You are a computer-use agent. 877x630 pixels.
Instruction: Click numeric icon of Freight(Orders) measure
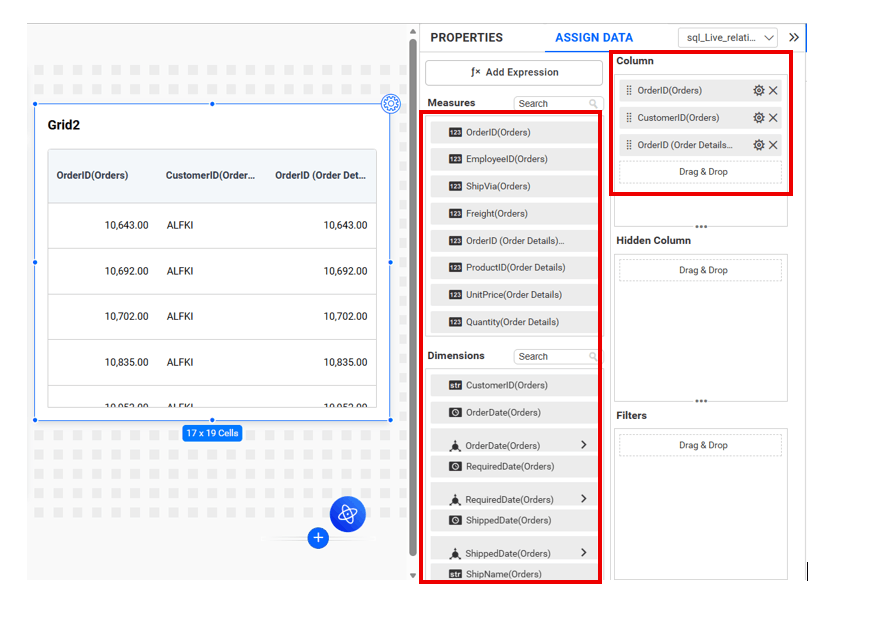(x=455, y=214)
